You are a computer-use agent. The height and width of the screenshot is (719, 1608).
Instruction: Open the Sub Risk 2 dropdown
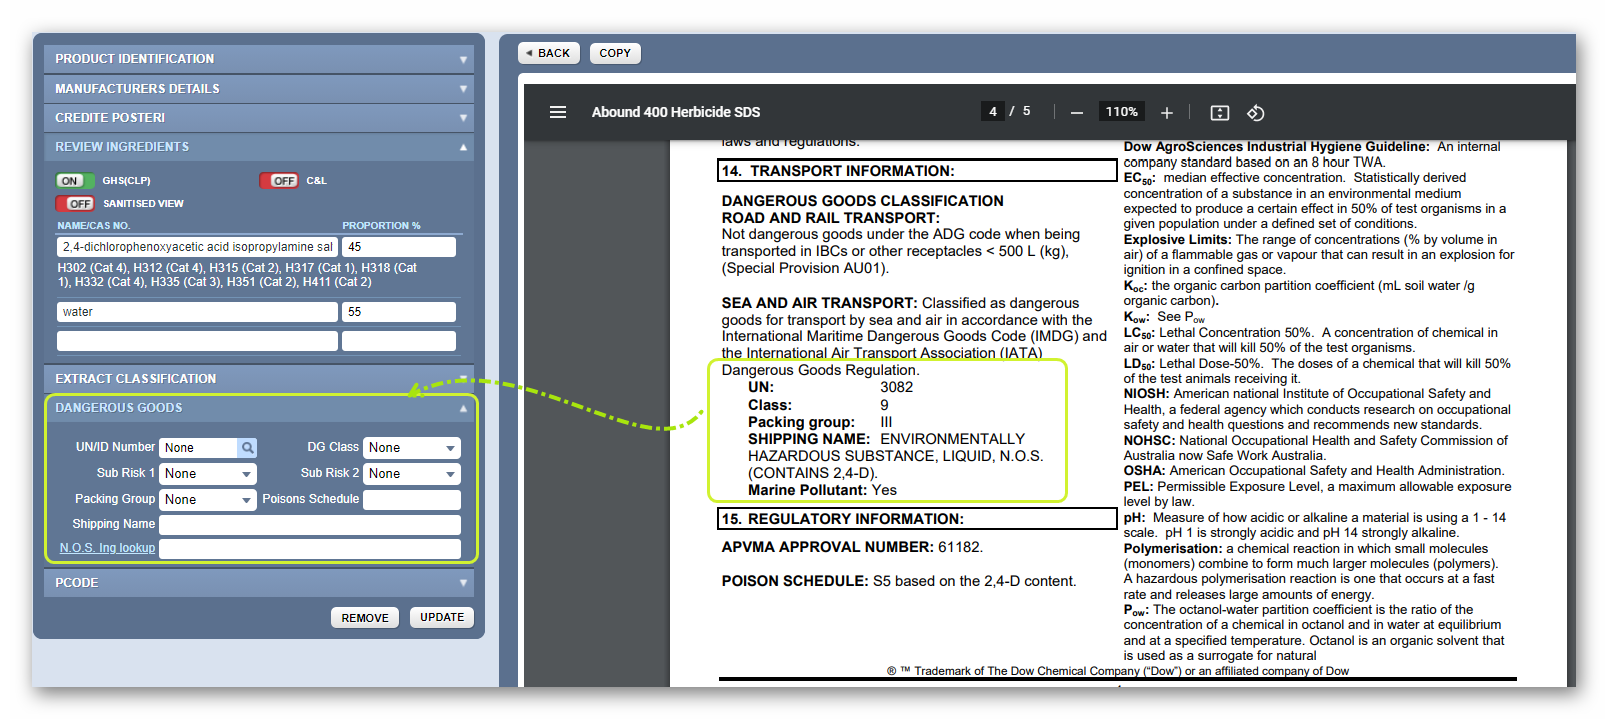(x=411, y=474)
